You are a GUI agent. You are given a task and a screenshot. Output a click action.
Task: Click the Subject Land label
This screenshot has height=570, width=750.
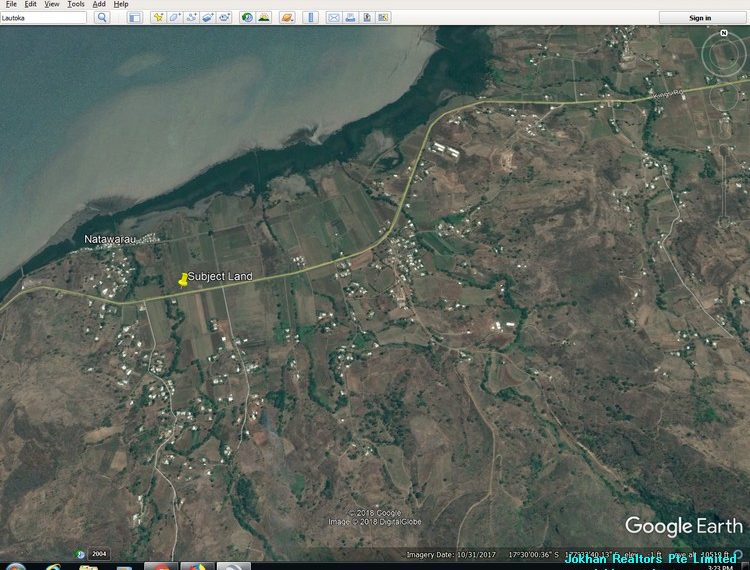coord(220,276)
